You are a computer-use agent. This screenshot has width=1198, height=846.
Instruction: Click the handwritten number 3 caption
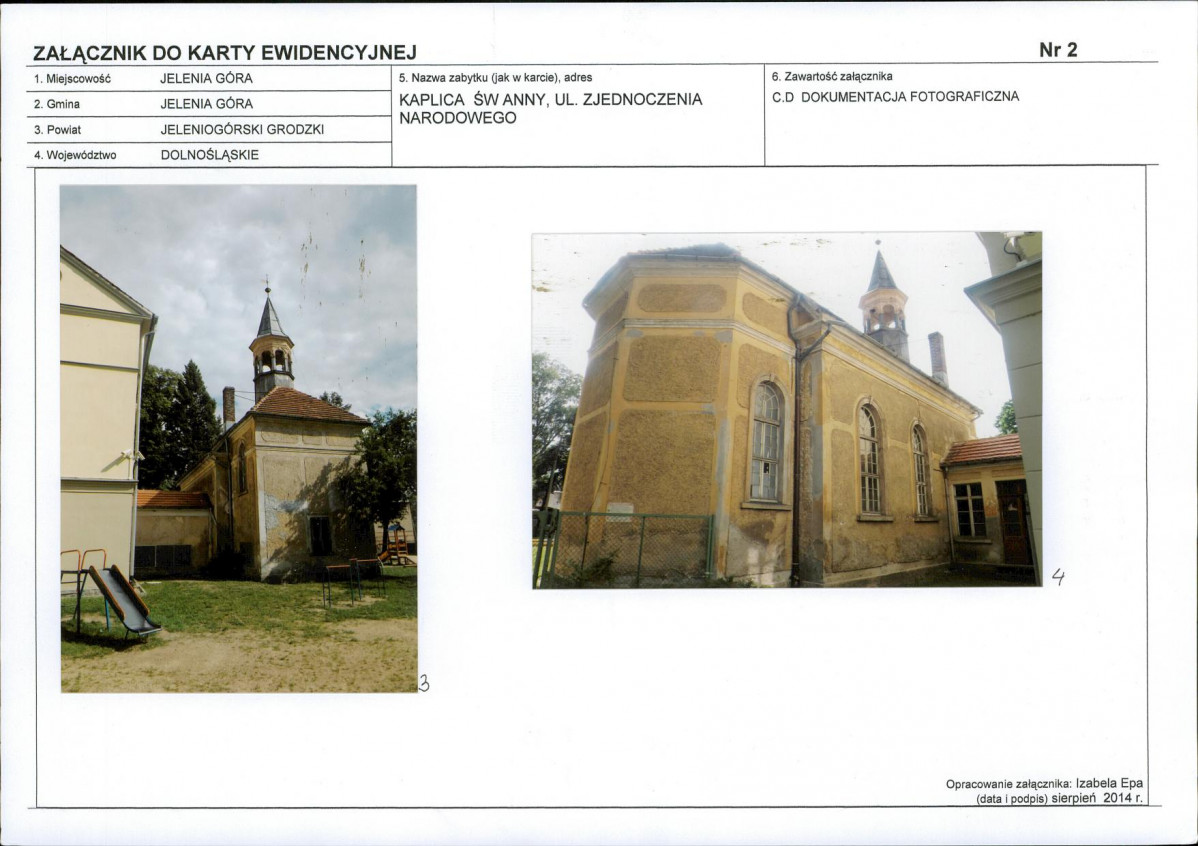point(424,684)
